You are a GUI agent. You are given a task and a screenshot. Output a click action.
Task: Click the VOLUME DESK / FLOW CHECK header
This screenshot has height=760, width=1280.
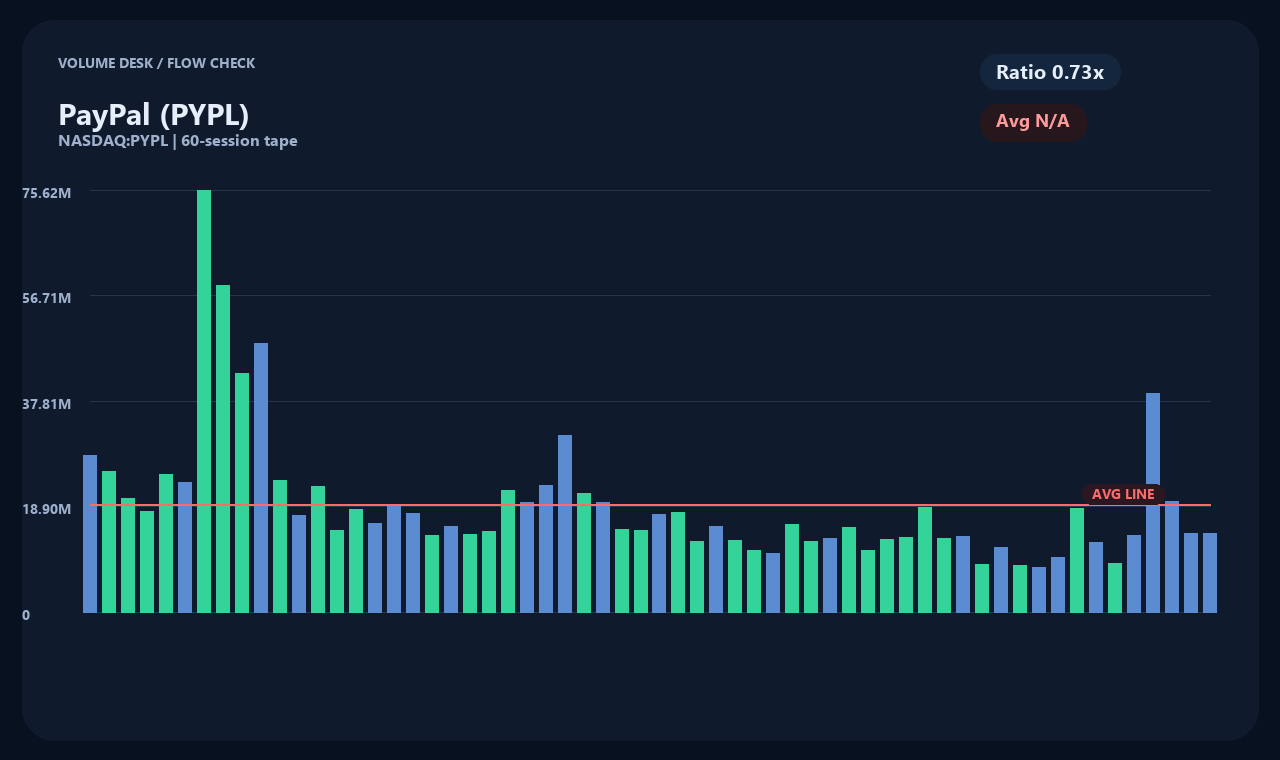pyautogui.click(x=156, y=63)
